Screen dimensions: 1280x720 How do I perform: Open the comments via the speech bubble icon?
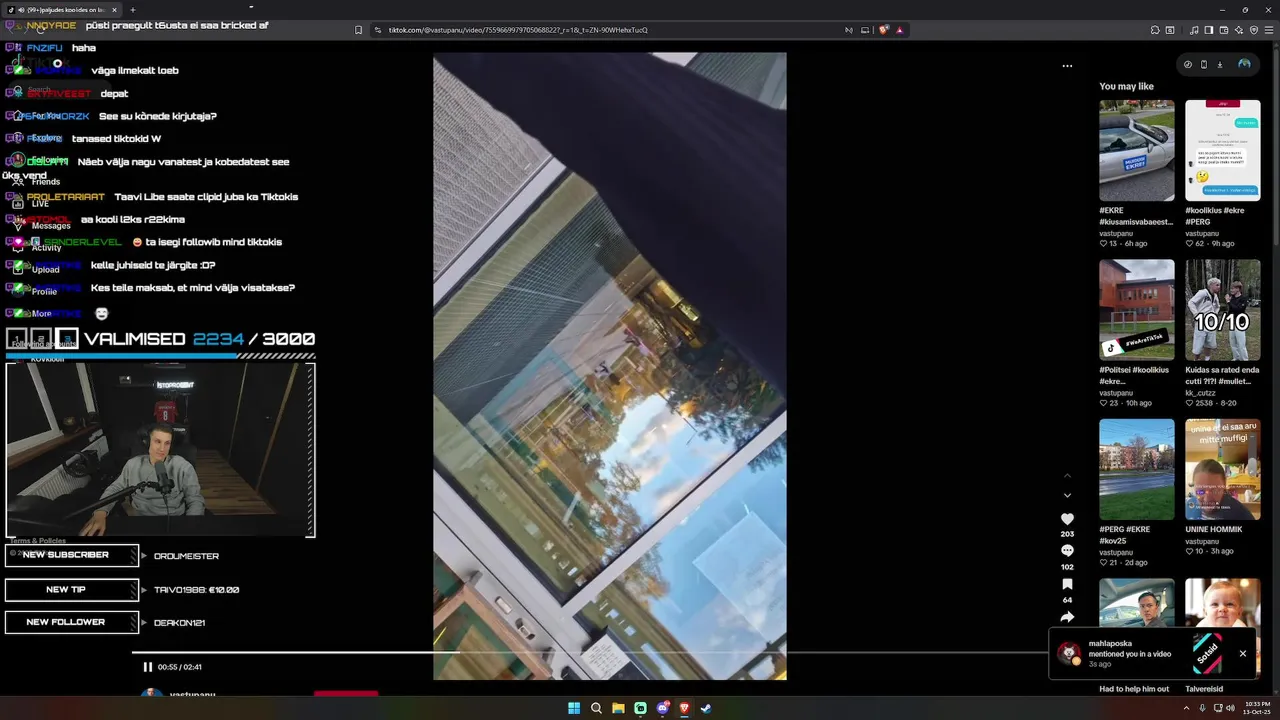tap(1067, 551)
